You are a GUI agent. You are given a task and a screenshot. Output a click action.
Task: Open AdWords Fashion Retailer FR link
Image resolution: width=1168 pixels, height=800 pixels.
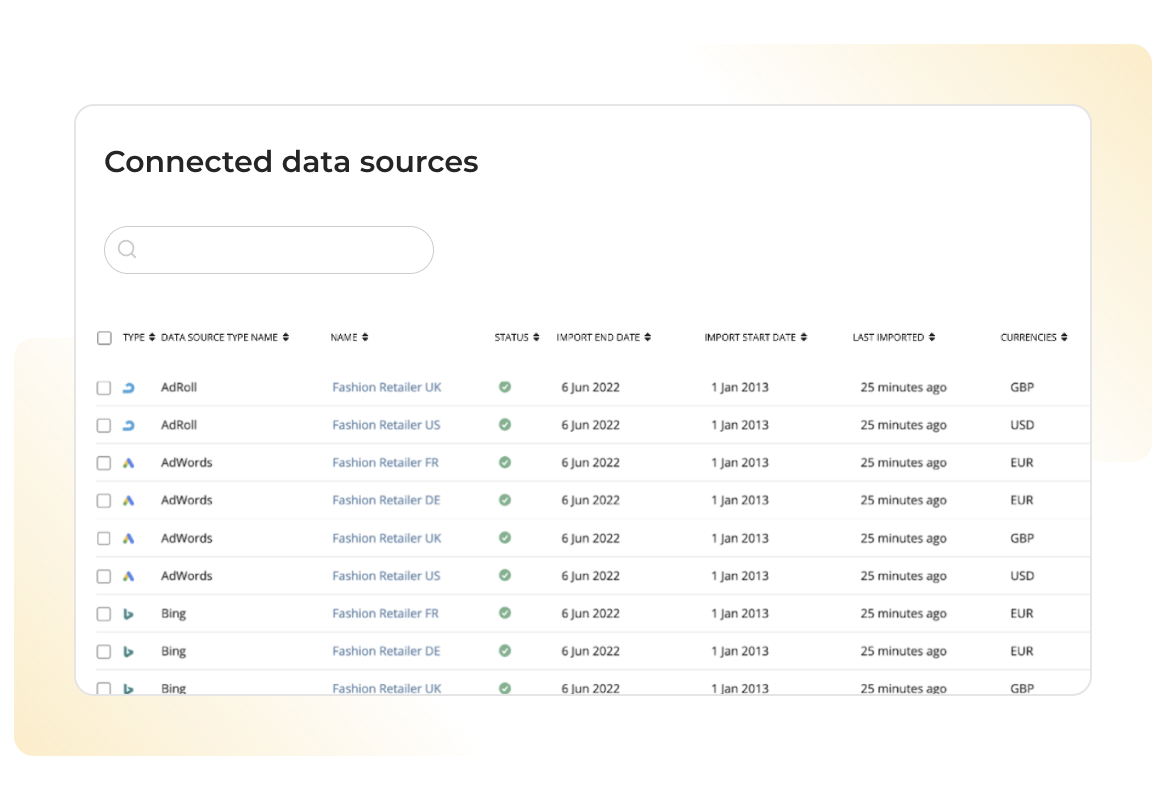[x=385, y=463]
